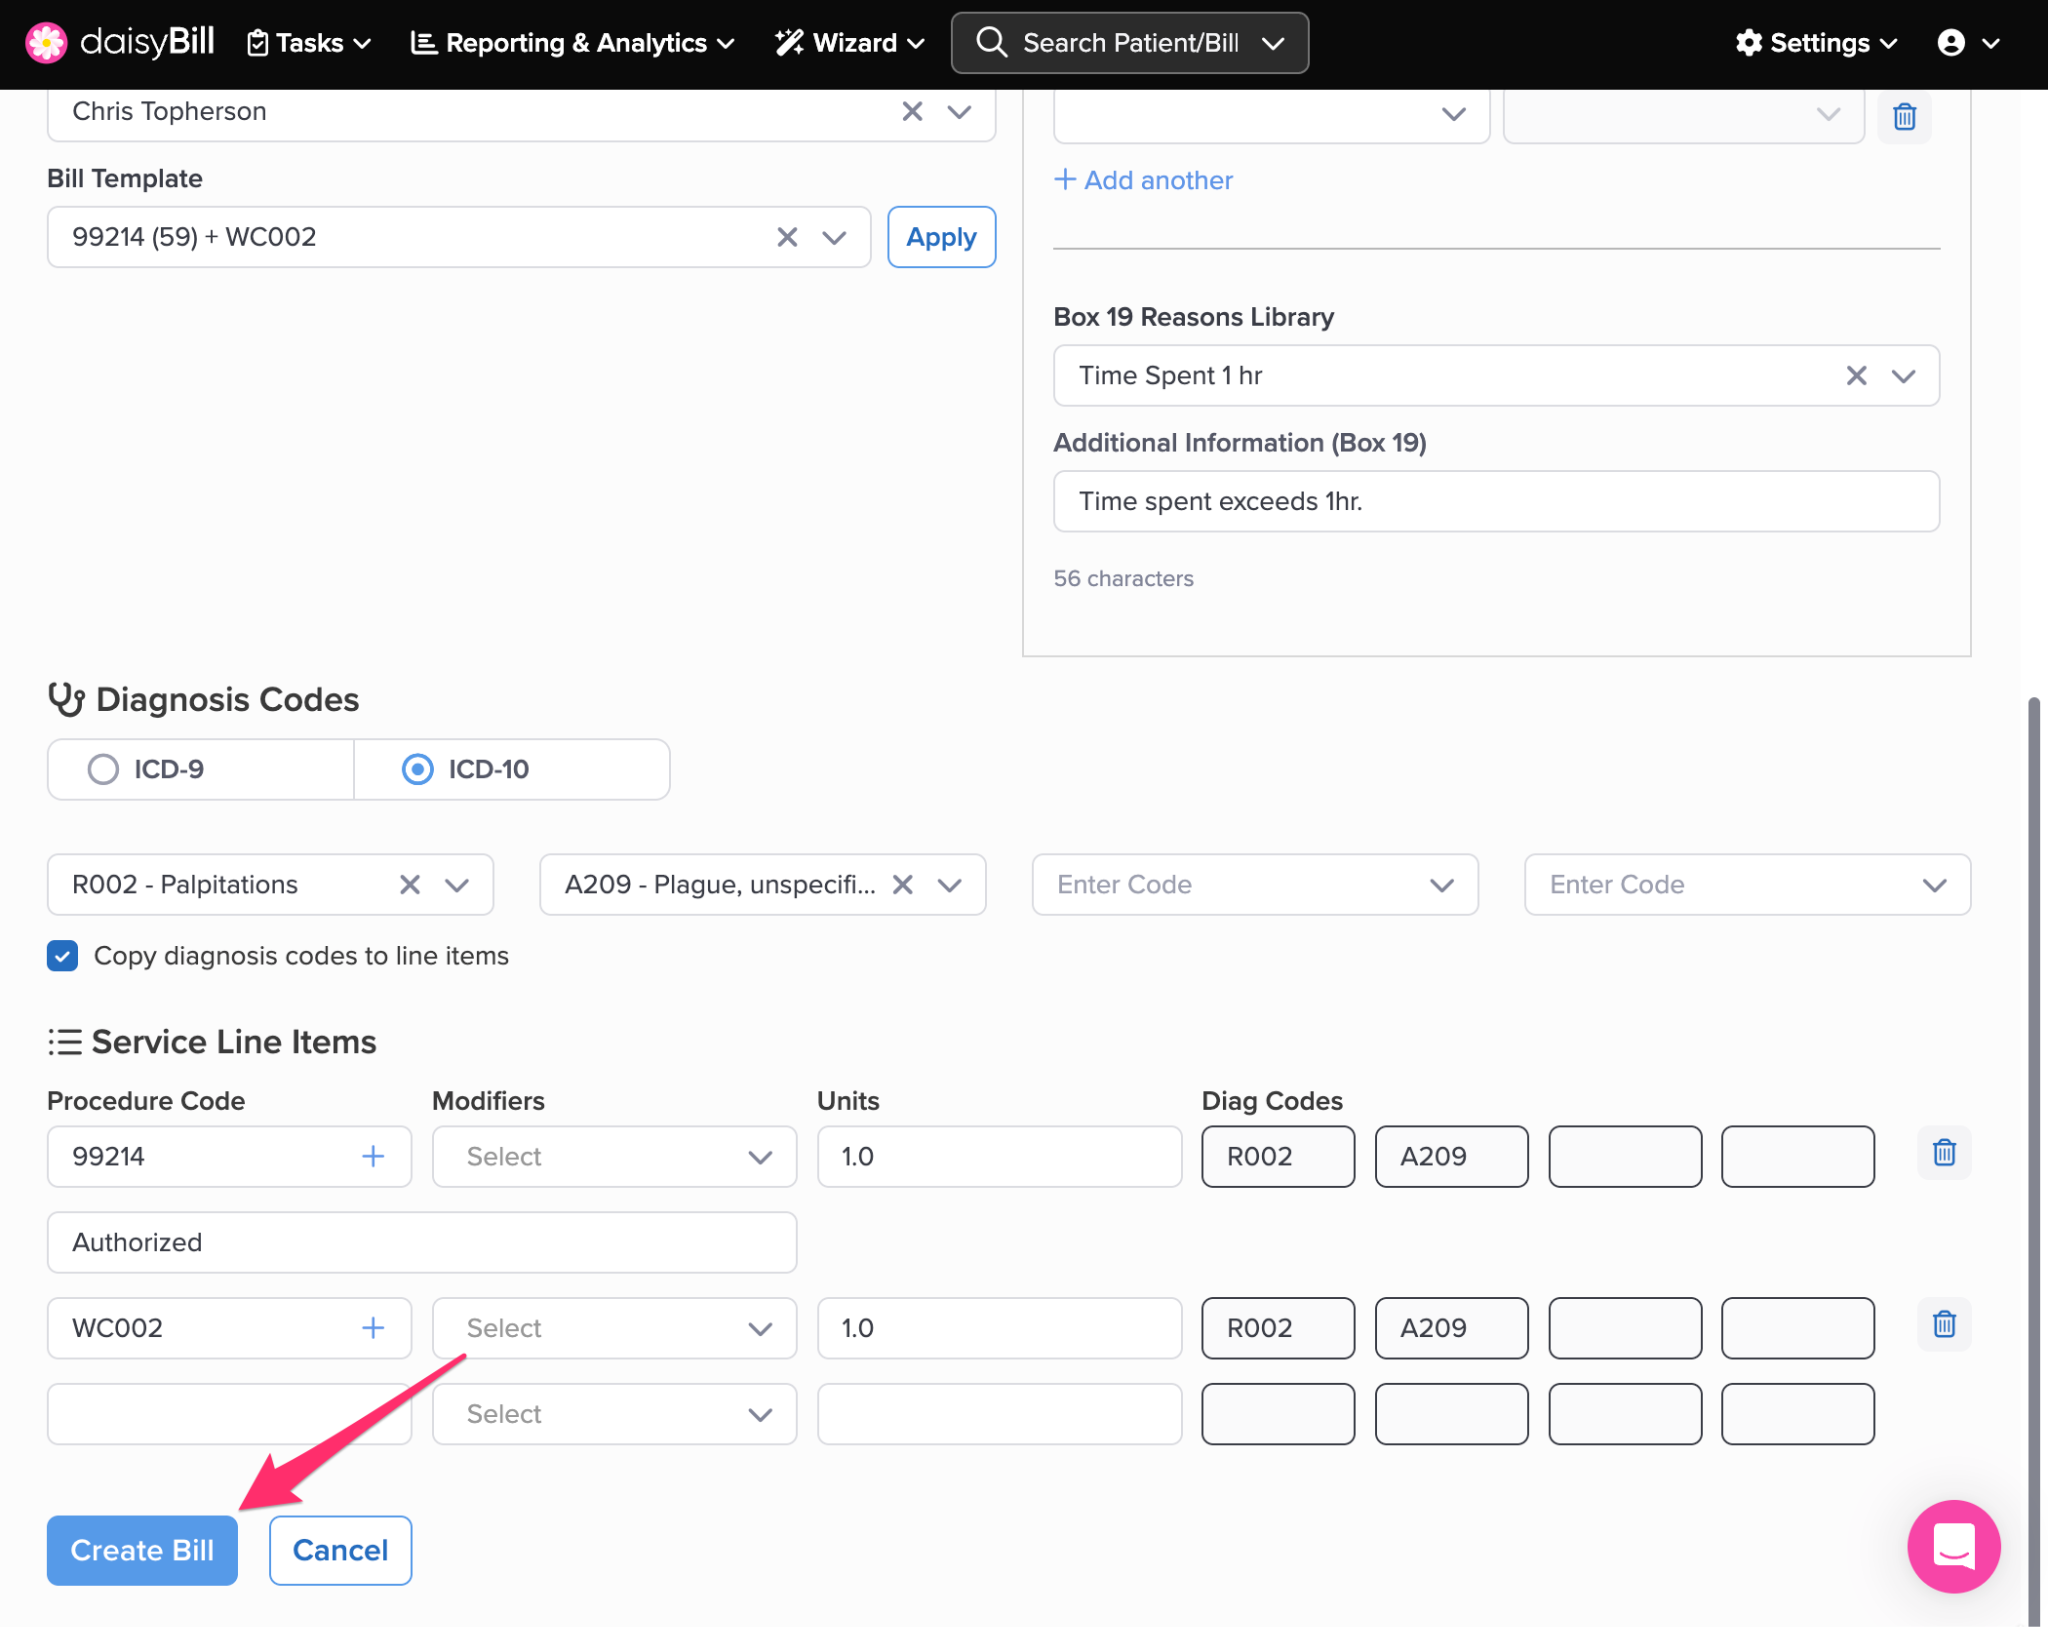The width and height of the screenshot is (2048, 1627).
Task: Click the Additional Information Box 19 field
Action: (x=1495, y=501)
